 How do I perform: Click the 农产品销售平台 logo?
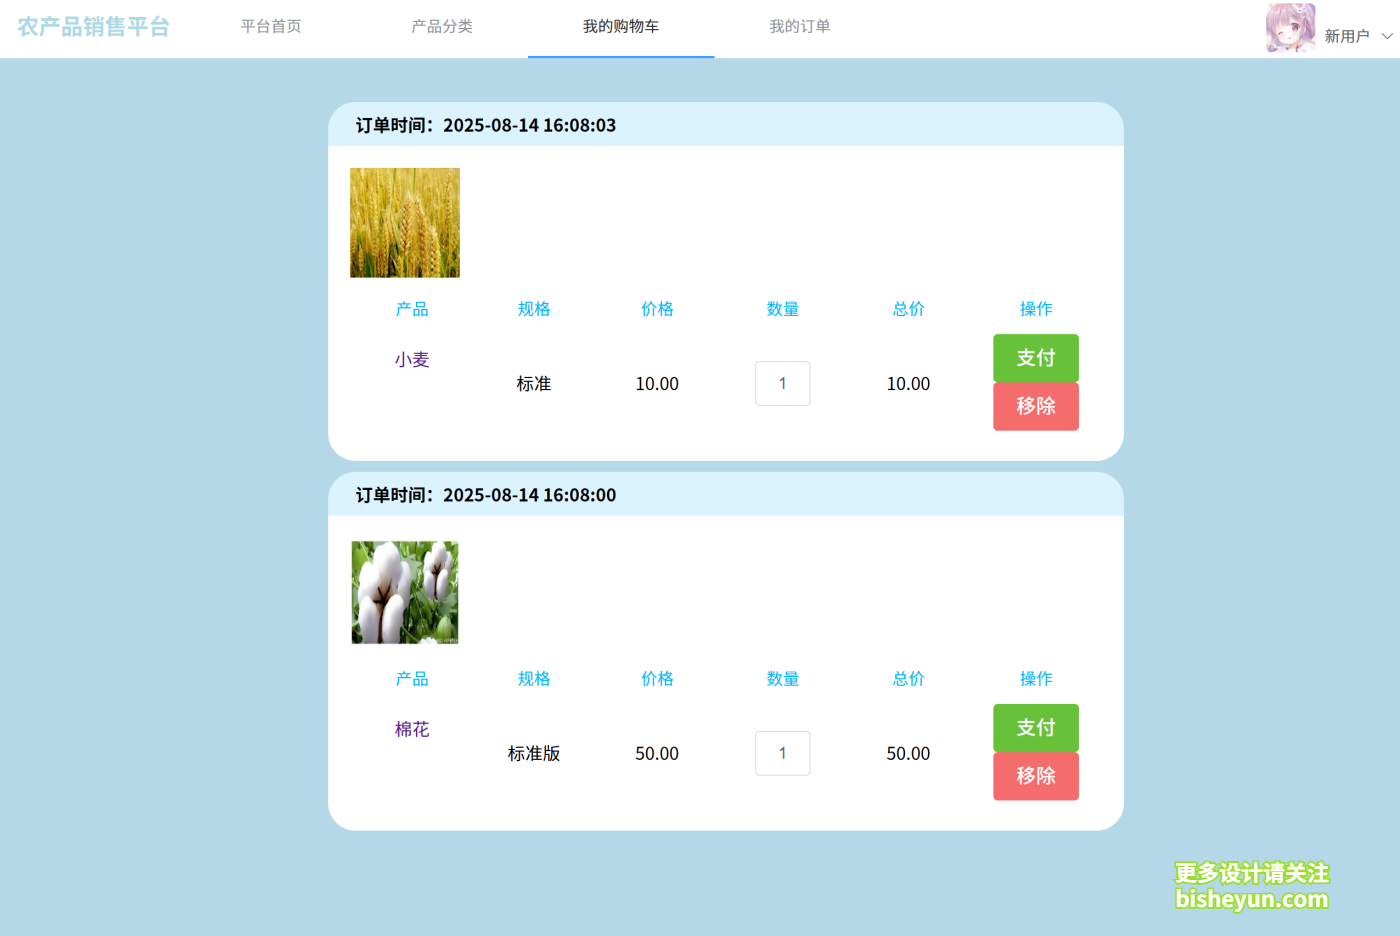coord(93,29)
